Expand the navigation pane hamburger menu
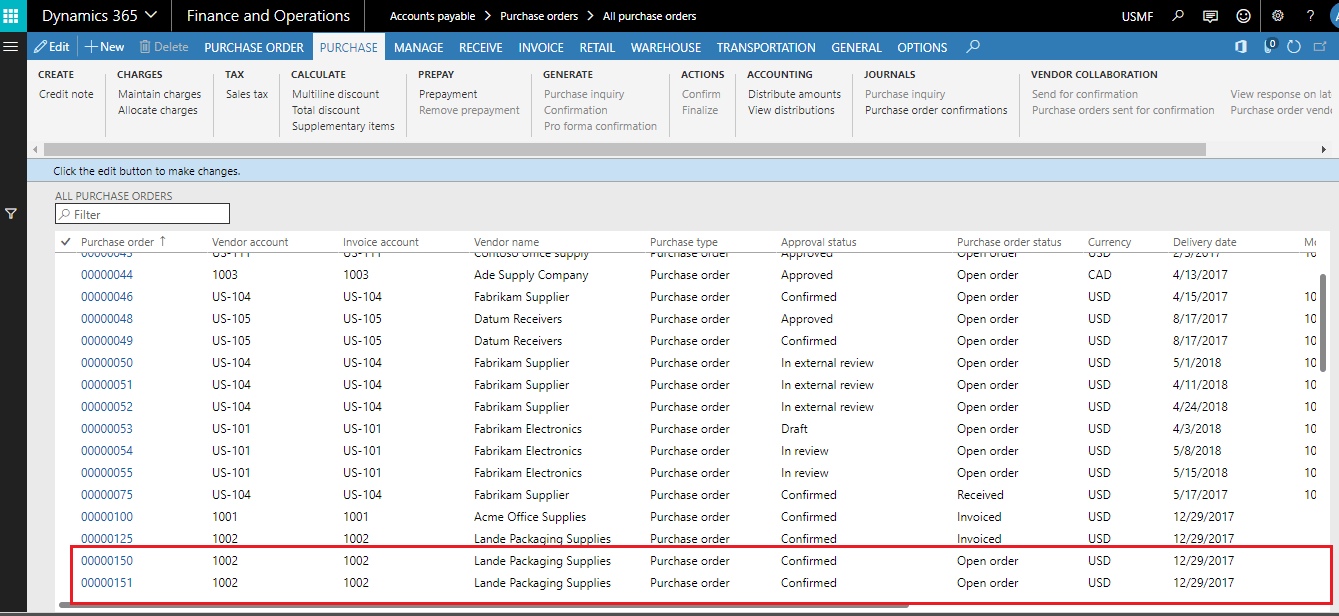Screen dimensions: 1339x616 pos(11,46)
